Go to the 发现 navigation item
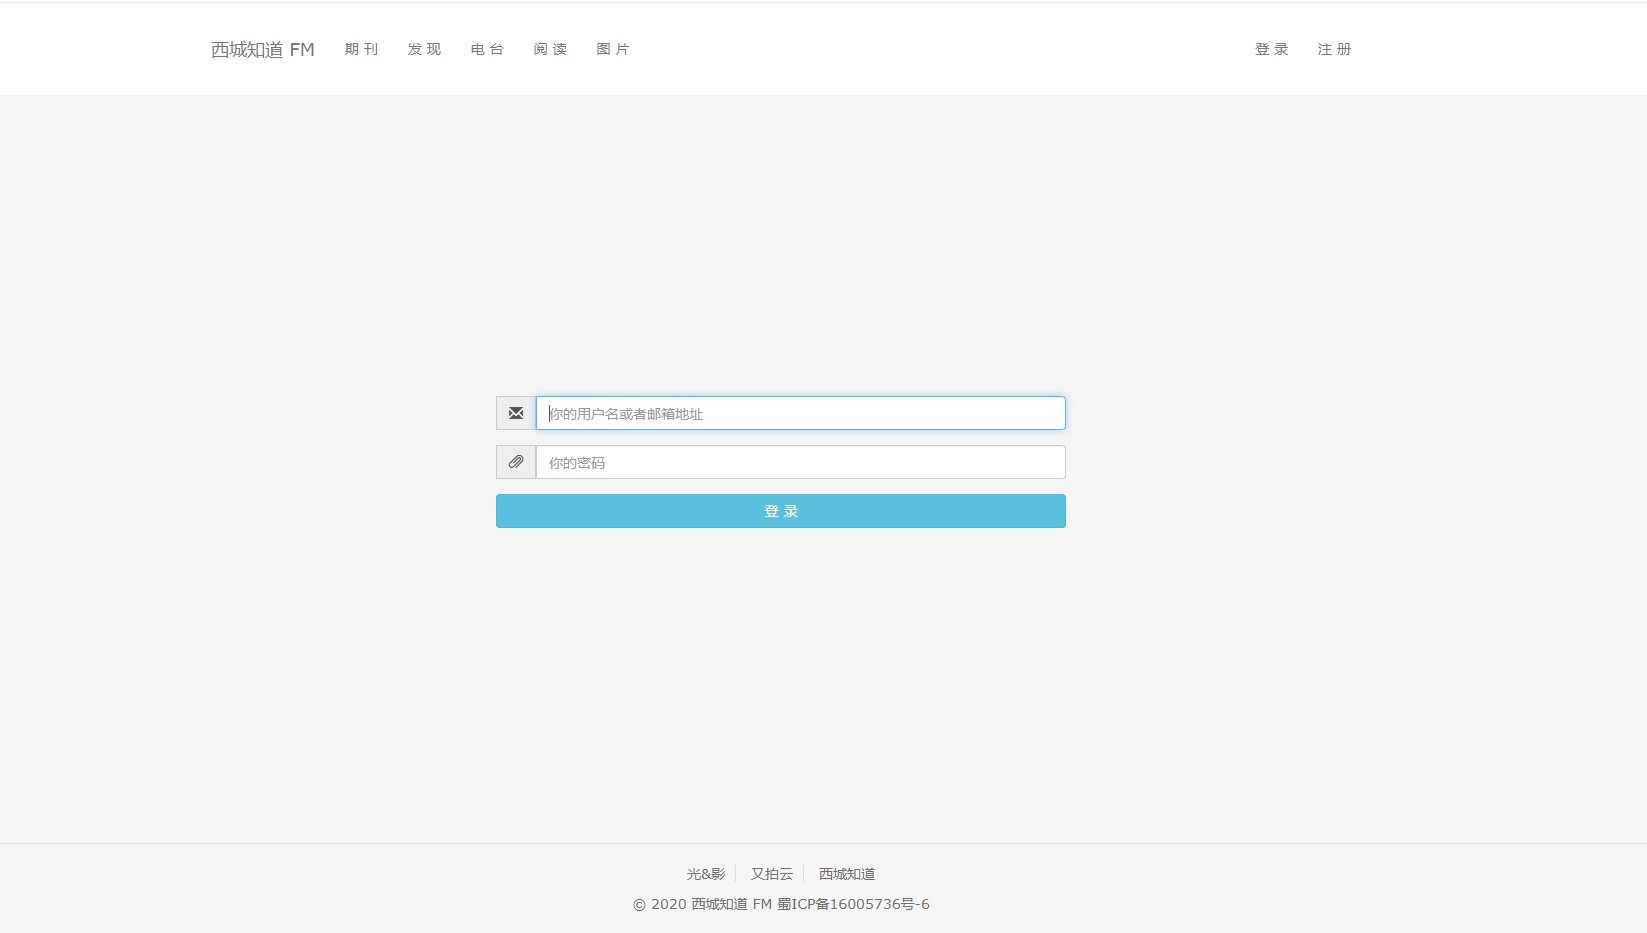1647x933 pixels. pyautogui.click(x=424, y=49)
